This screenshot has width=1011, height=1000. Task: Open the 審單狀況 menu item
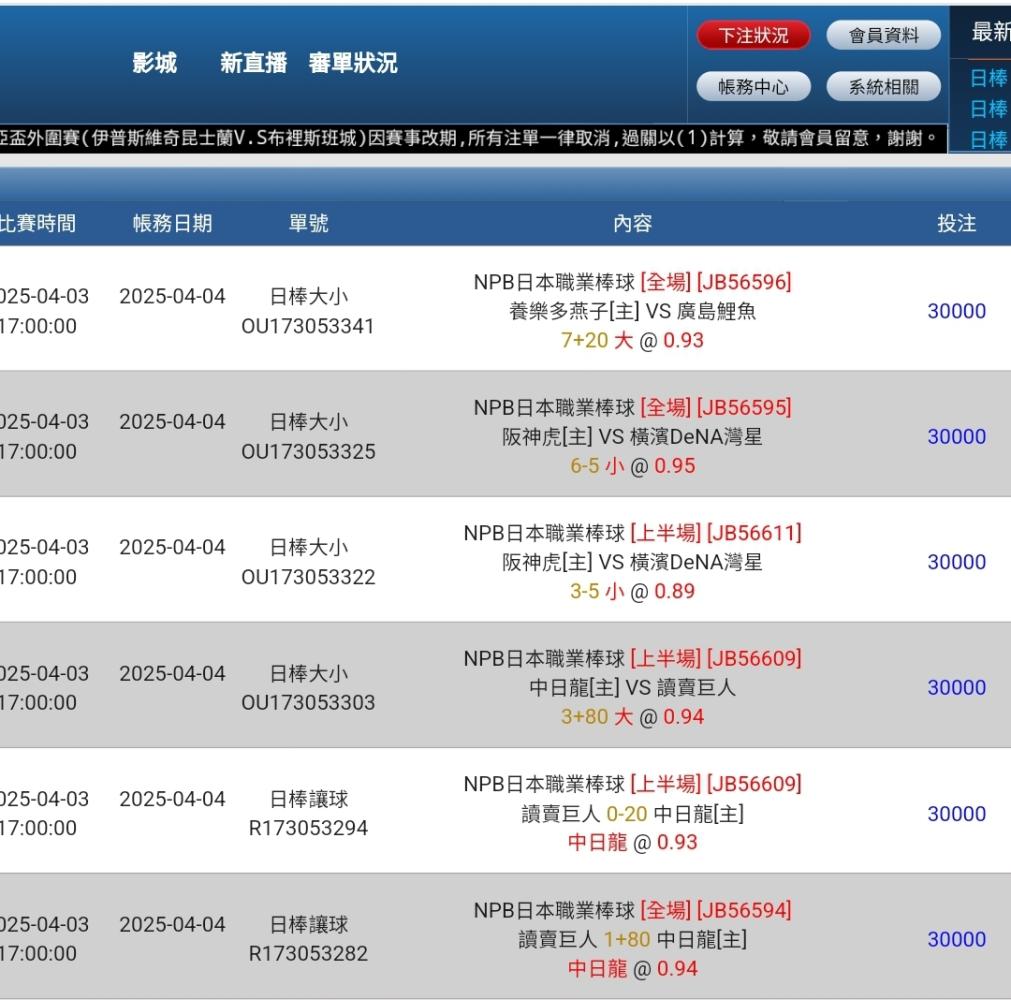click(353, 63)
